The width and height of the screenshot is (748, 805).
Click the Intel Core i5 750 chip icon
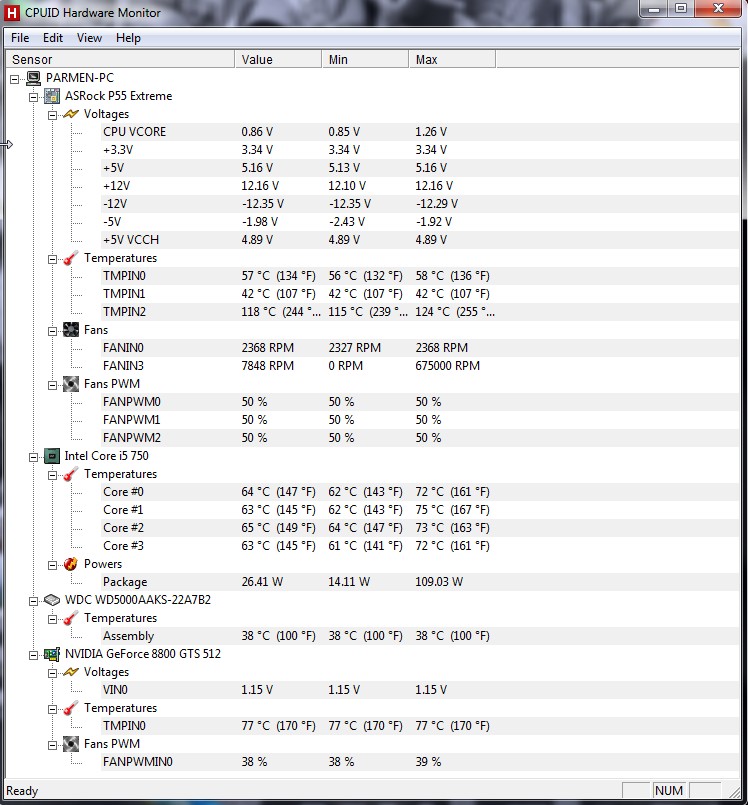pos(52,456)
